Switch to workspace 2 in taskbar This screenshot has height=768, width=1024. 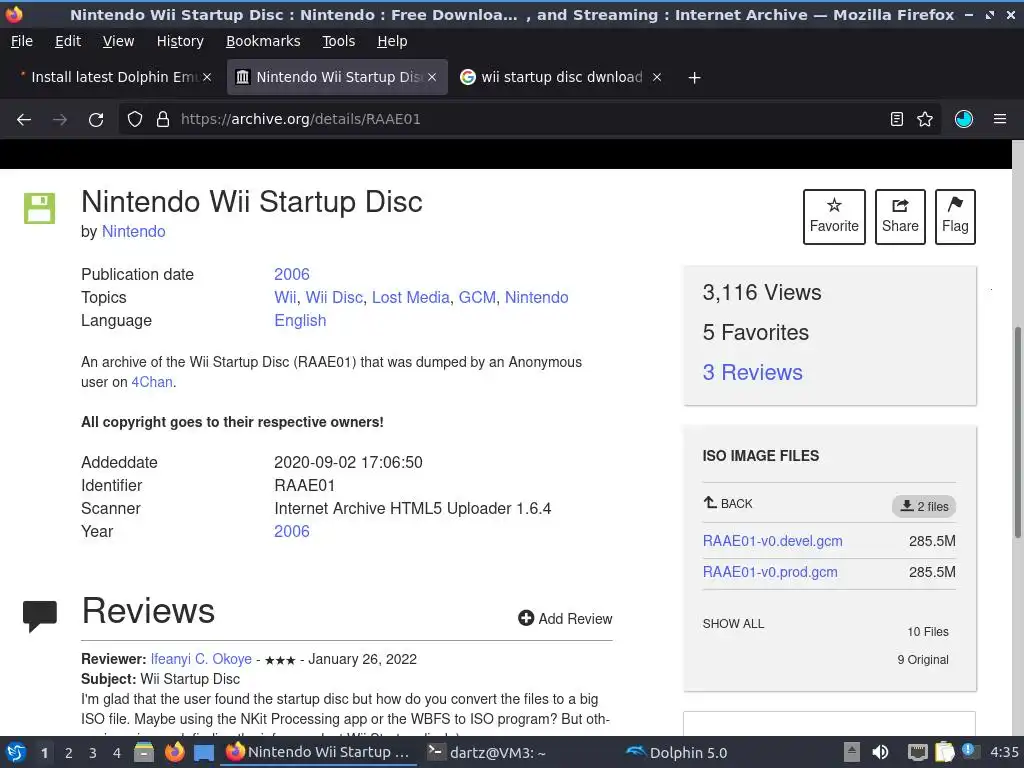(69, 753)
